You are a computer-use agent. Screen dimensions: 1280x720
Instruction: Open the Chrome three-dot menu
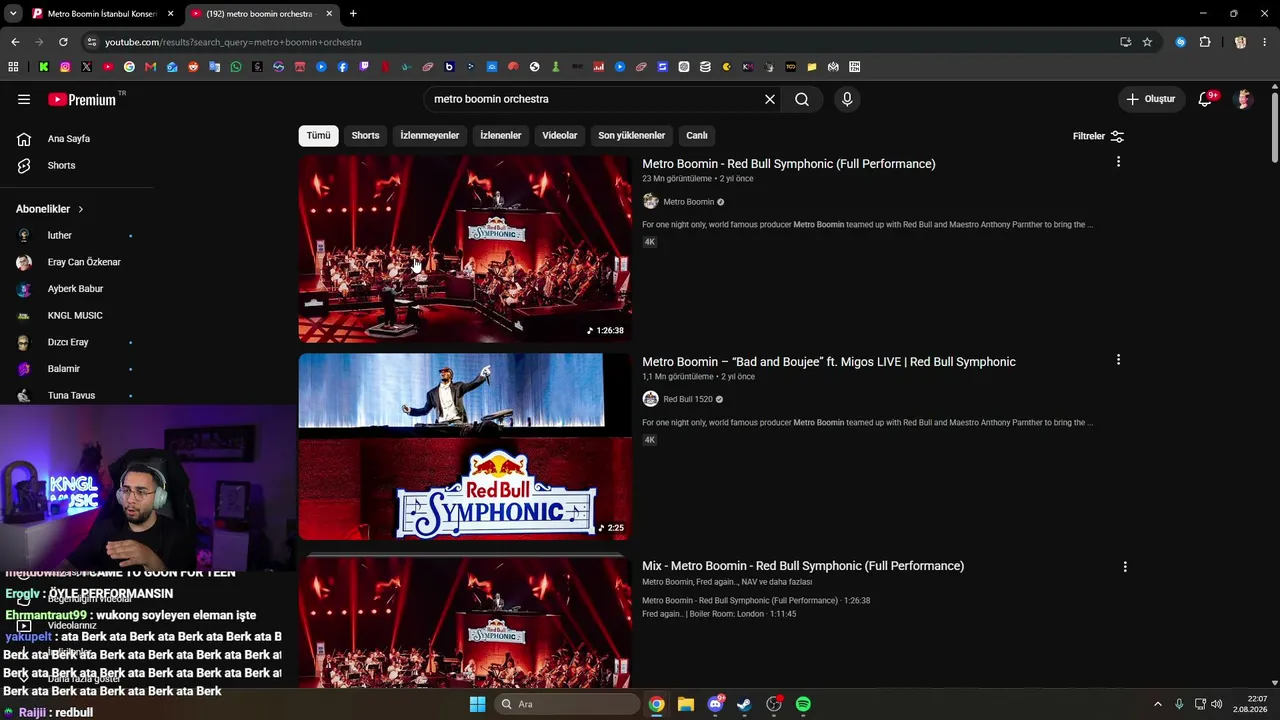click(x=1265, y=42)
